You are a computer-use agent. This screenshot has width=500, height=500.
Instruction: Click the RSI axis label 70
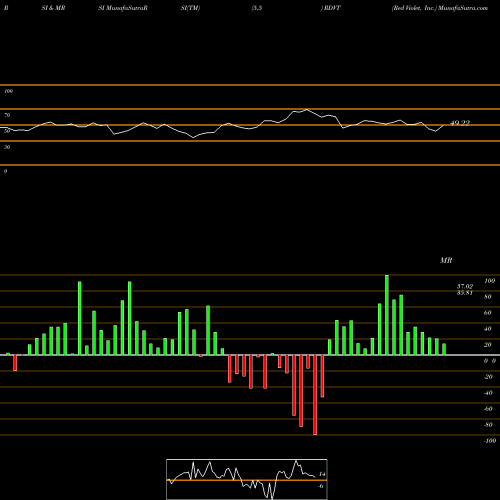7,115
